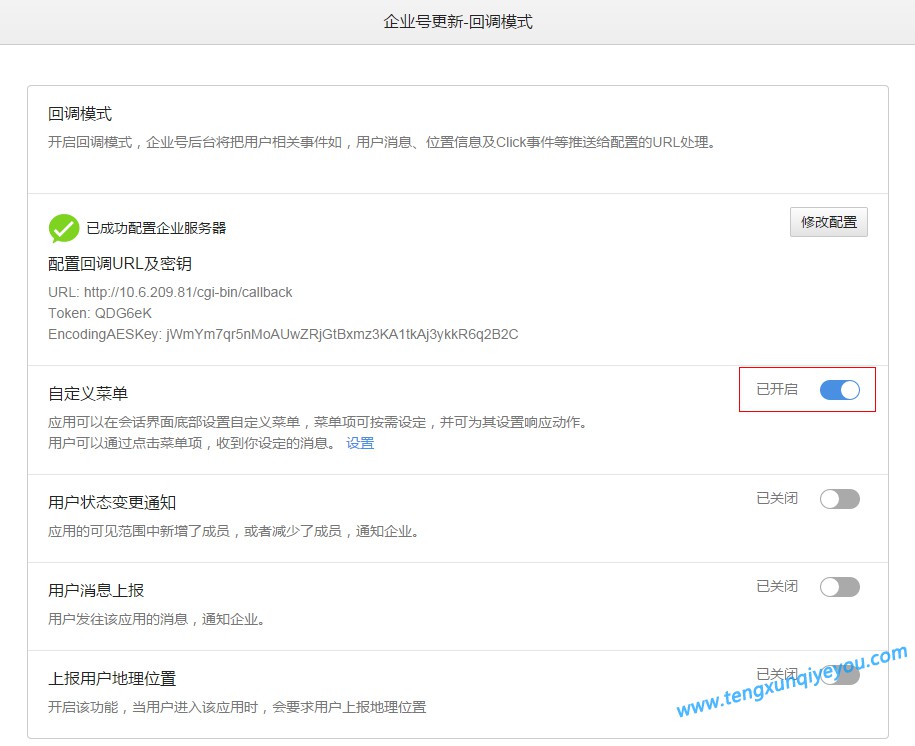This screenshot has height=746, width=915.
Task: Click the 自定义菜单 heading
Action: (x=88, y=393)
